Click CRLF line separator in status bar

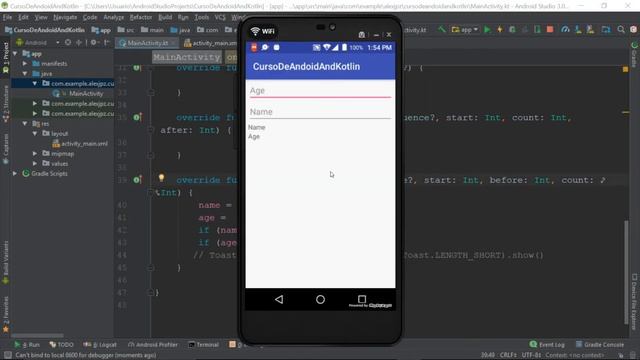[509, 355]
